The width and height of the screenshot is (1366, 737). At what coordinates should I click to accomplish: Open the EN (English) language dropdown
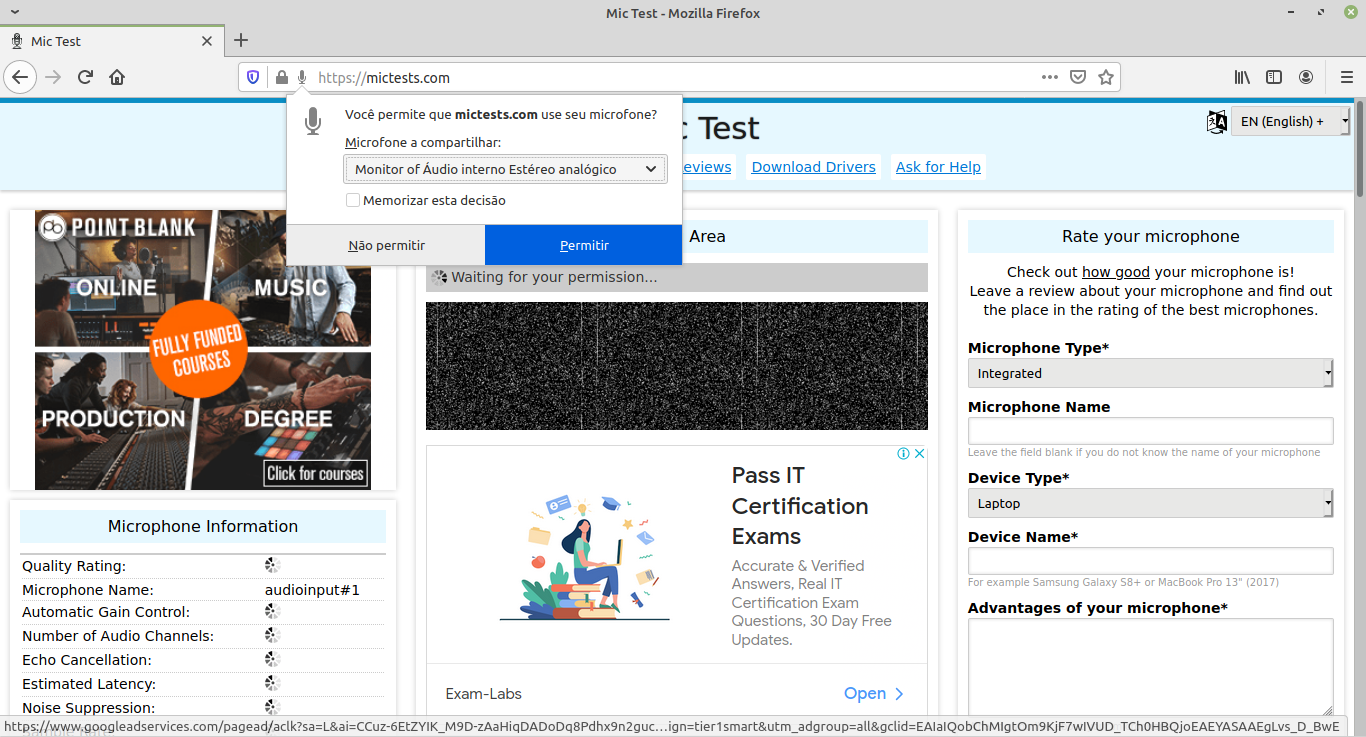[x=1290, y=121]
